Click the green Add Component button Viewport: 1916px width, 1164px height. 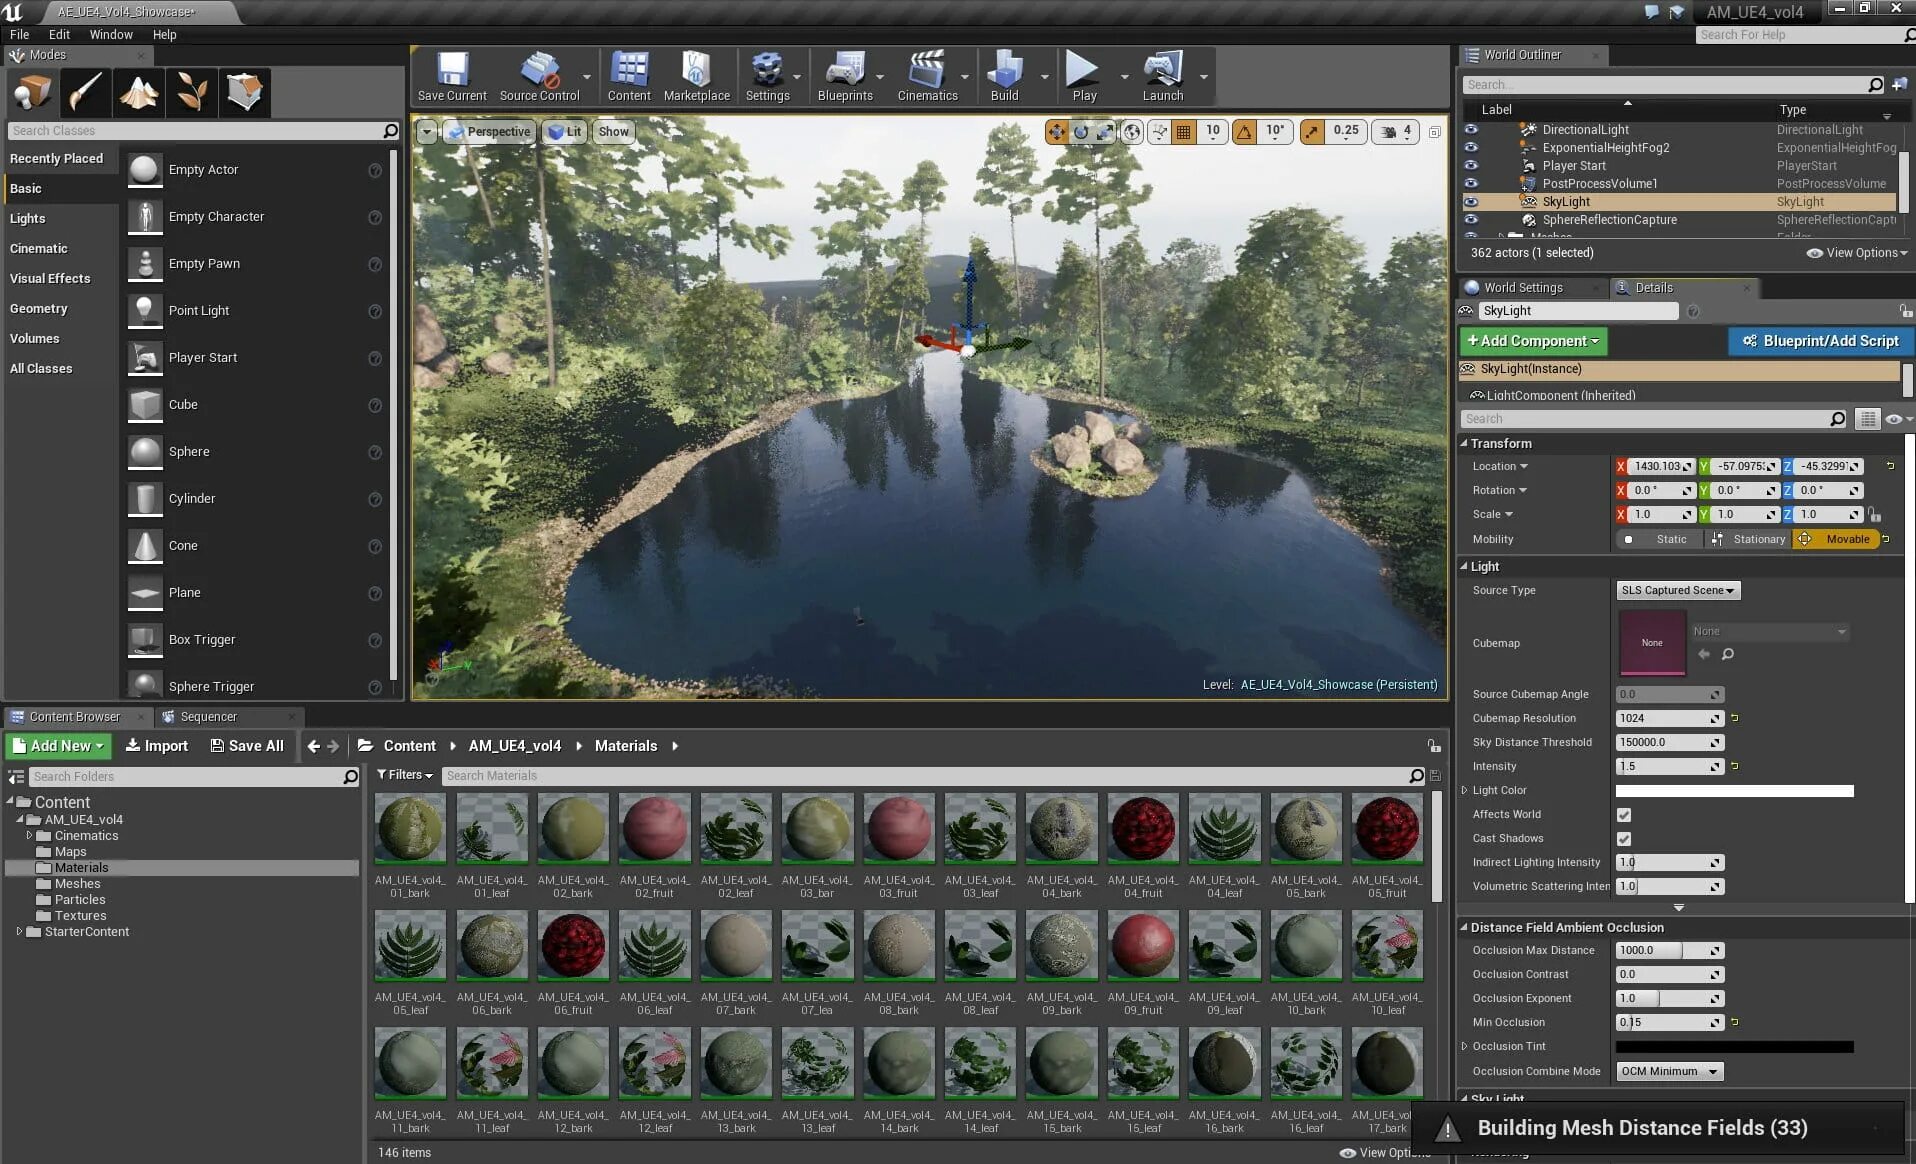pyautogui.click(x=1532, y=341)
